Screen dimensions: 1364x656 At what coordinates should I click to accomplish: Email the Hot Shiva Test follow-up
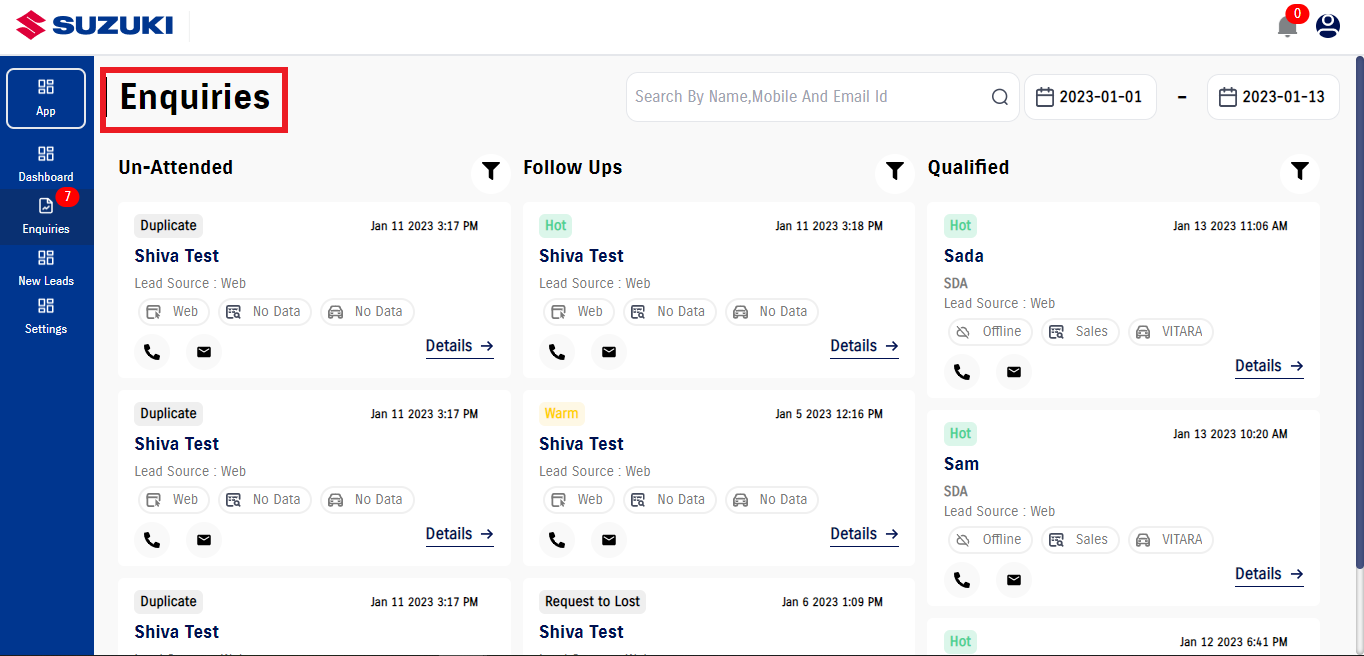[609, 352]
